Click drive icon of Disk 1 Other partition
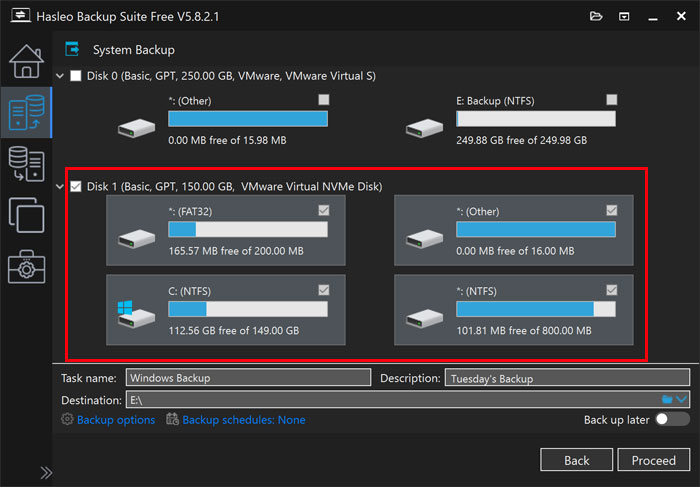 (424, 238)
